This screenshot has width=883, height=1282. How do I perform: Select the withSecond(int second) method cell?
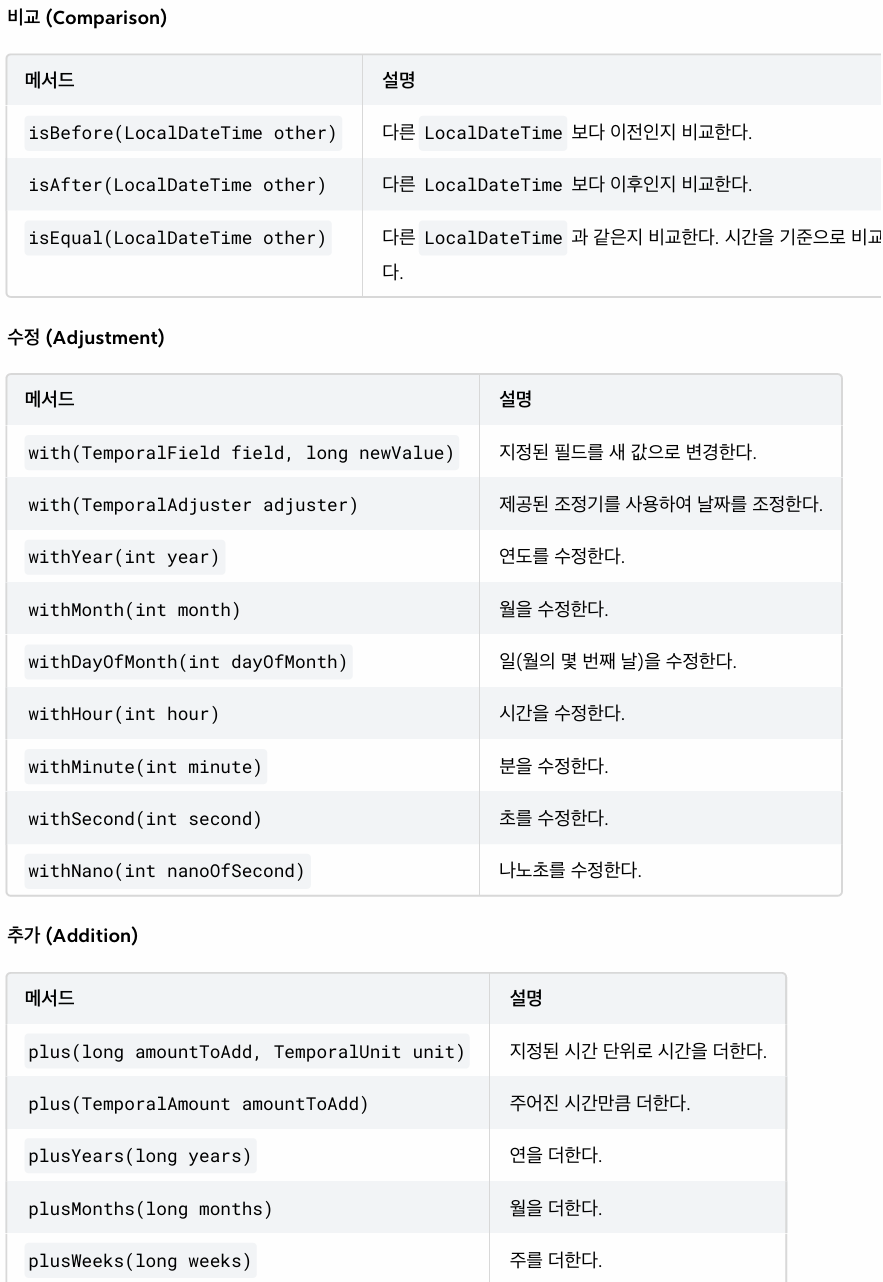[x=243, y=819]
